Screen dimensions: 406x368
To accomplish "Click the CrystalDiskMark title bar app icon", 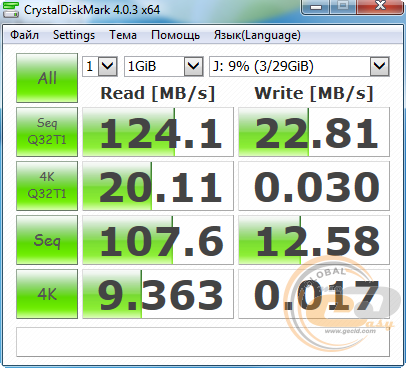I will (x=11, y=9).
